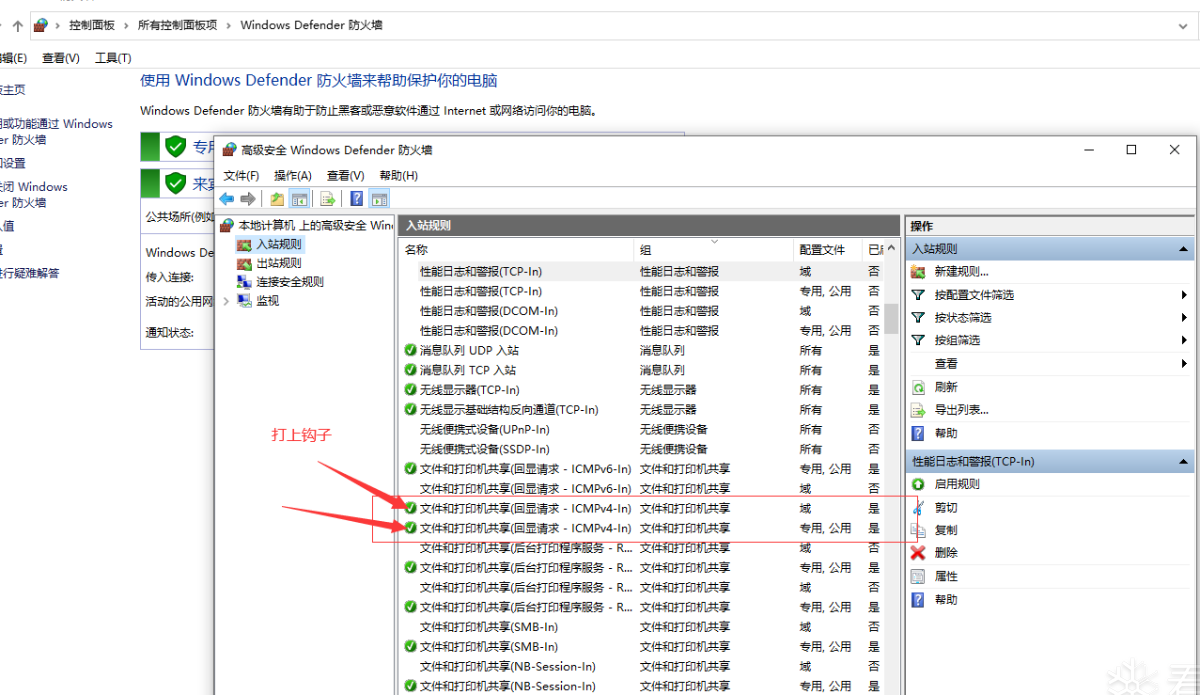Screen dimensions: 1200x695
Task: Open the 按组筛选 submenu arrow
Action: pyautogui.click(x=1184, y=340)
